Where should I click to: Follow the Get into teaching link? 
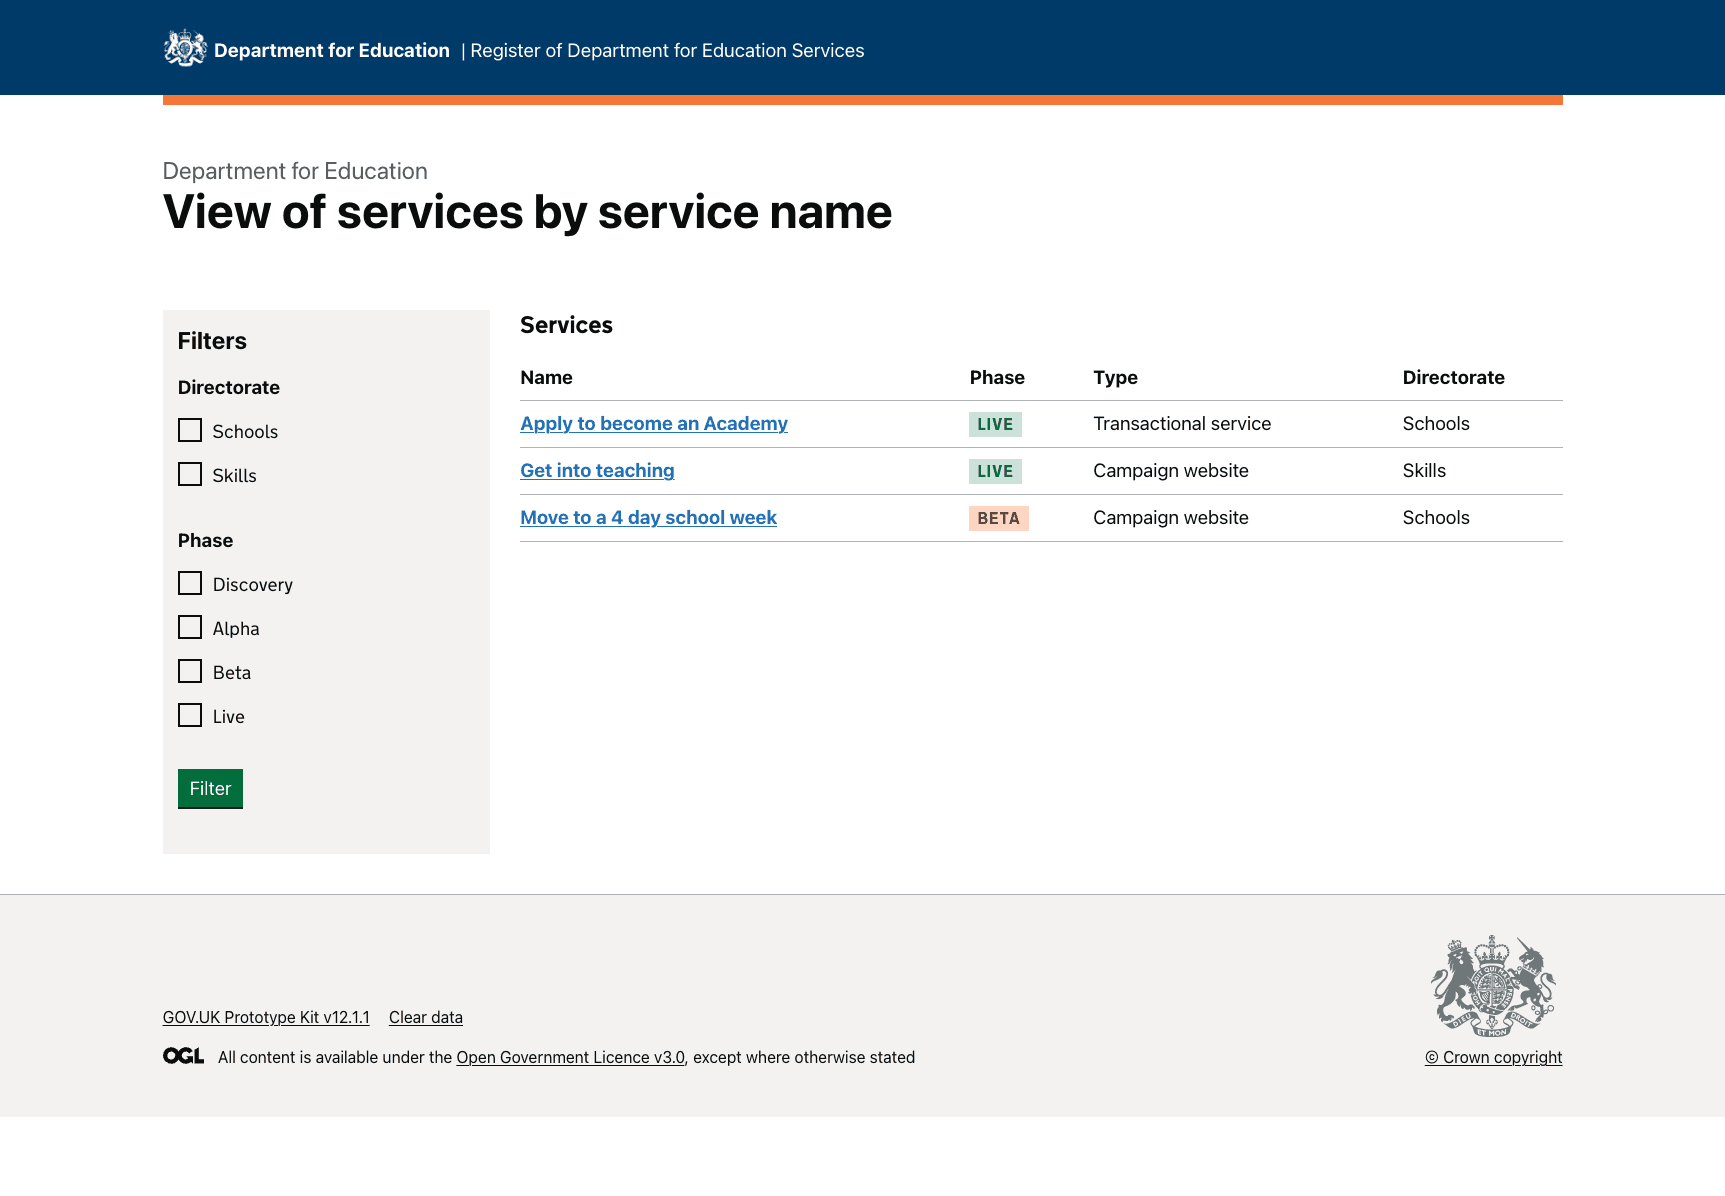point(597,470)
